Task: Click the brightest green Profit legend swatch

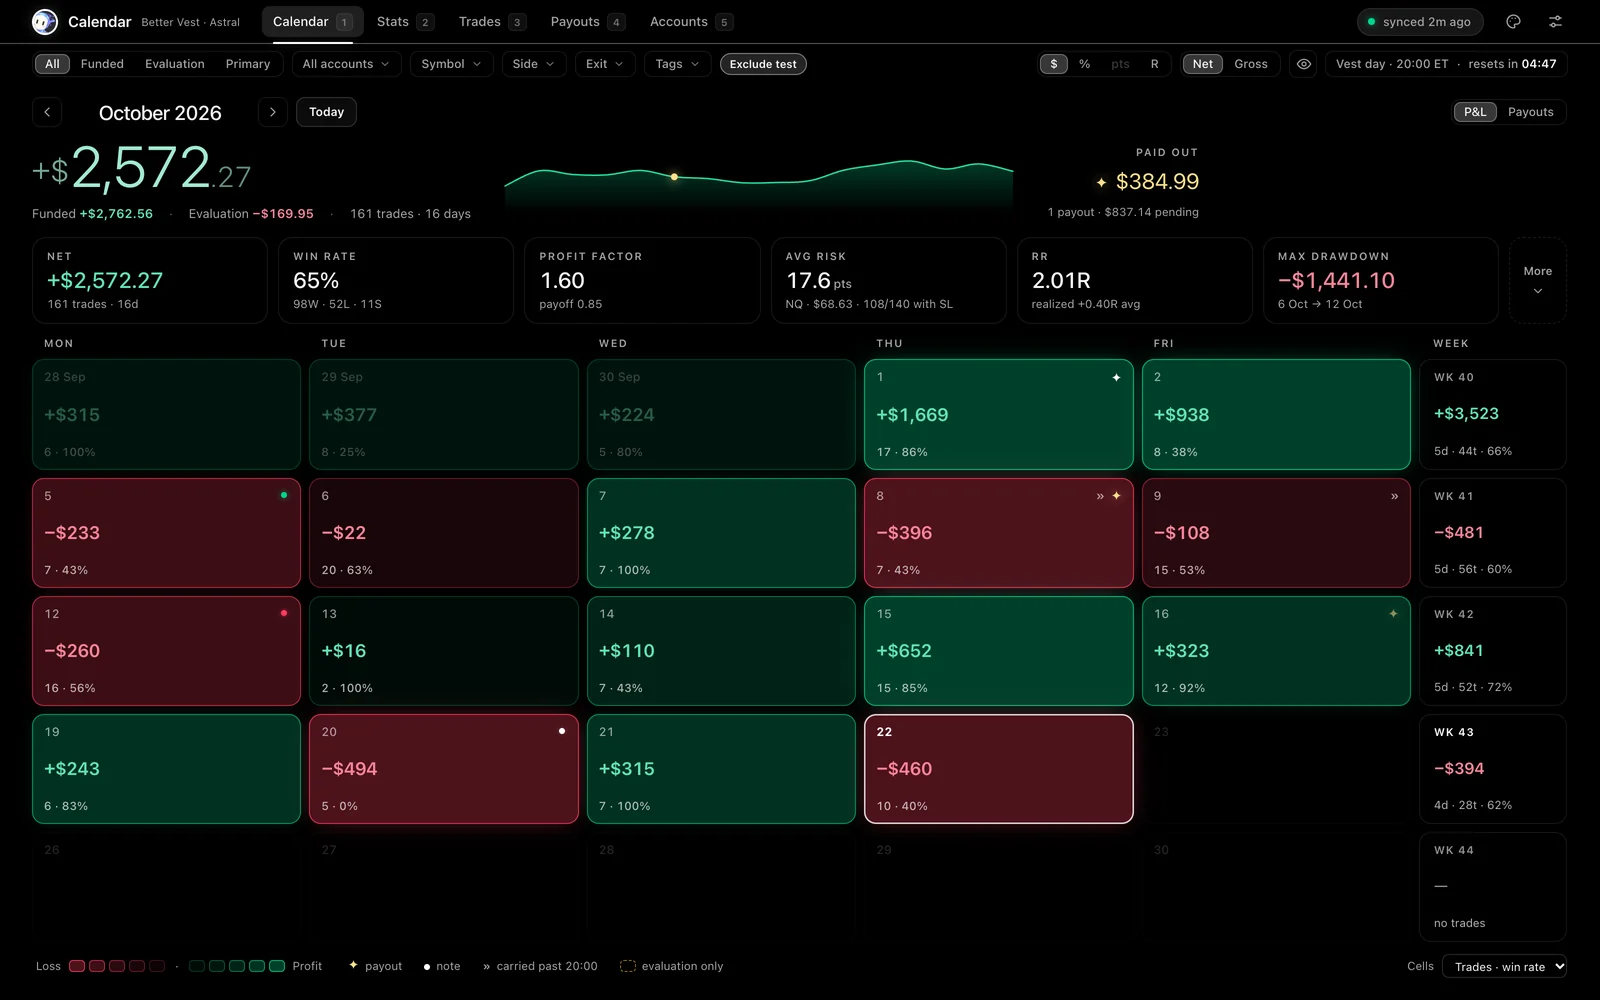Action: tap(277, 966)
